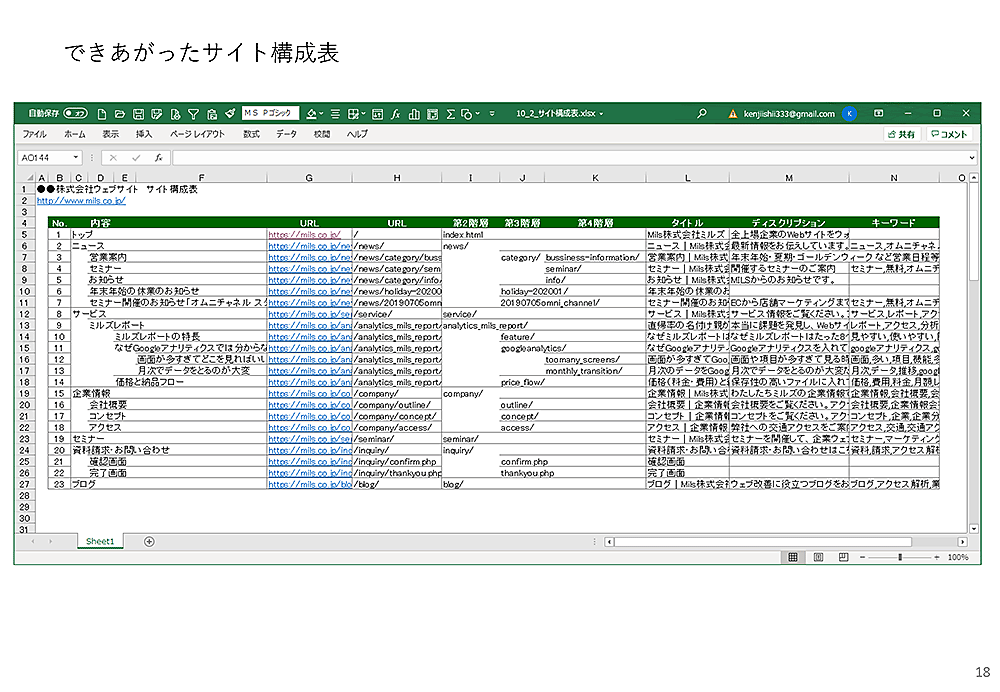Click the 共有 share button
Screen dimensions: 1000x692
(901, 134)
